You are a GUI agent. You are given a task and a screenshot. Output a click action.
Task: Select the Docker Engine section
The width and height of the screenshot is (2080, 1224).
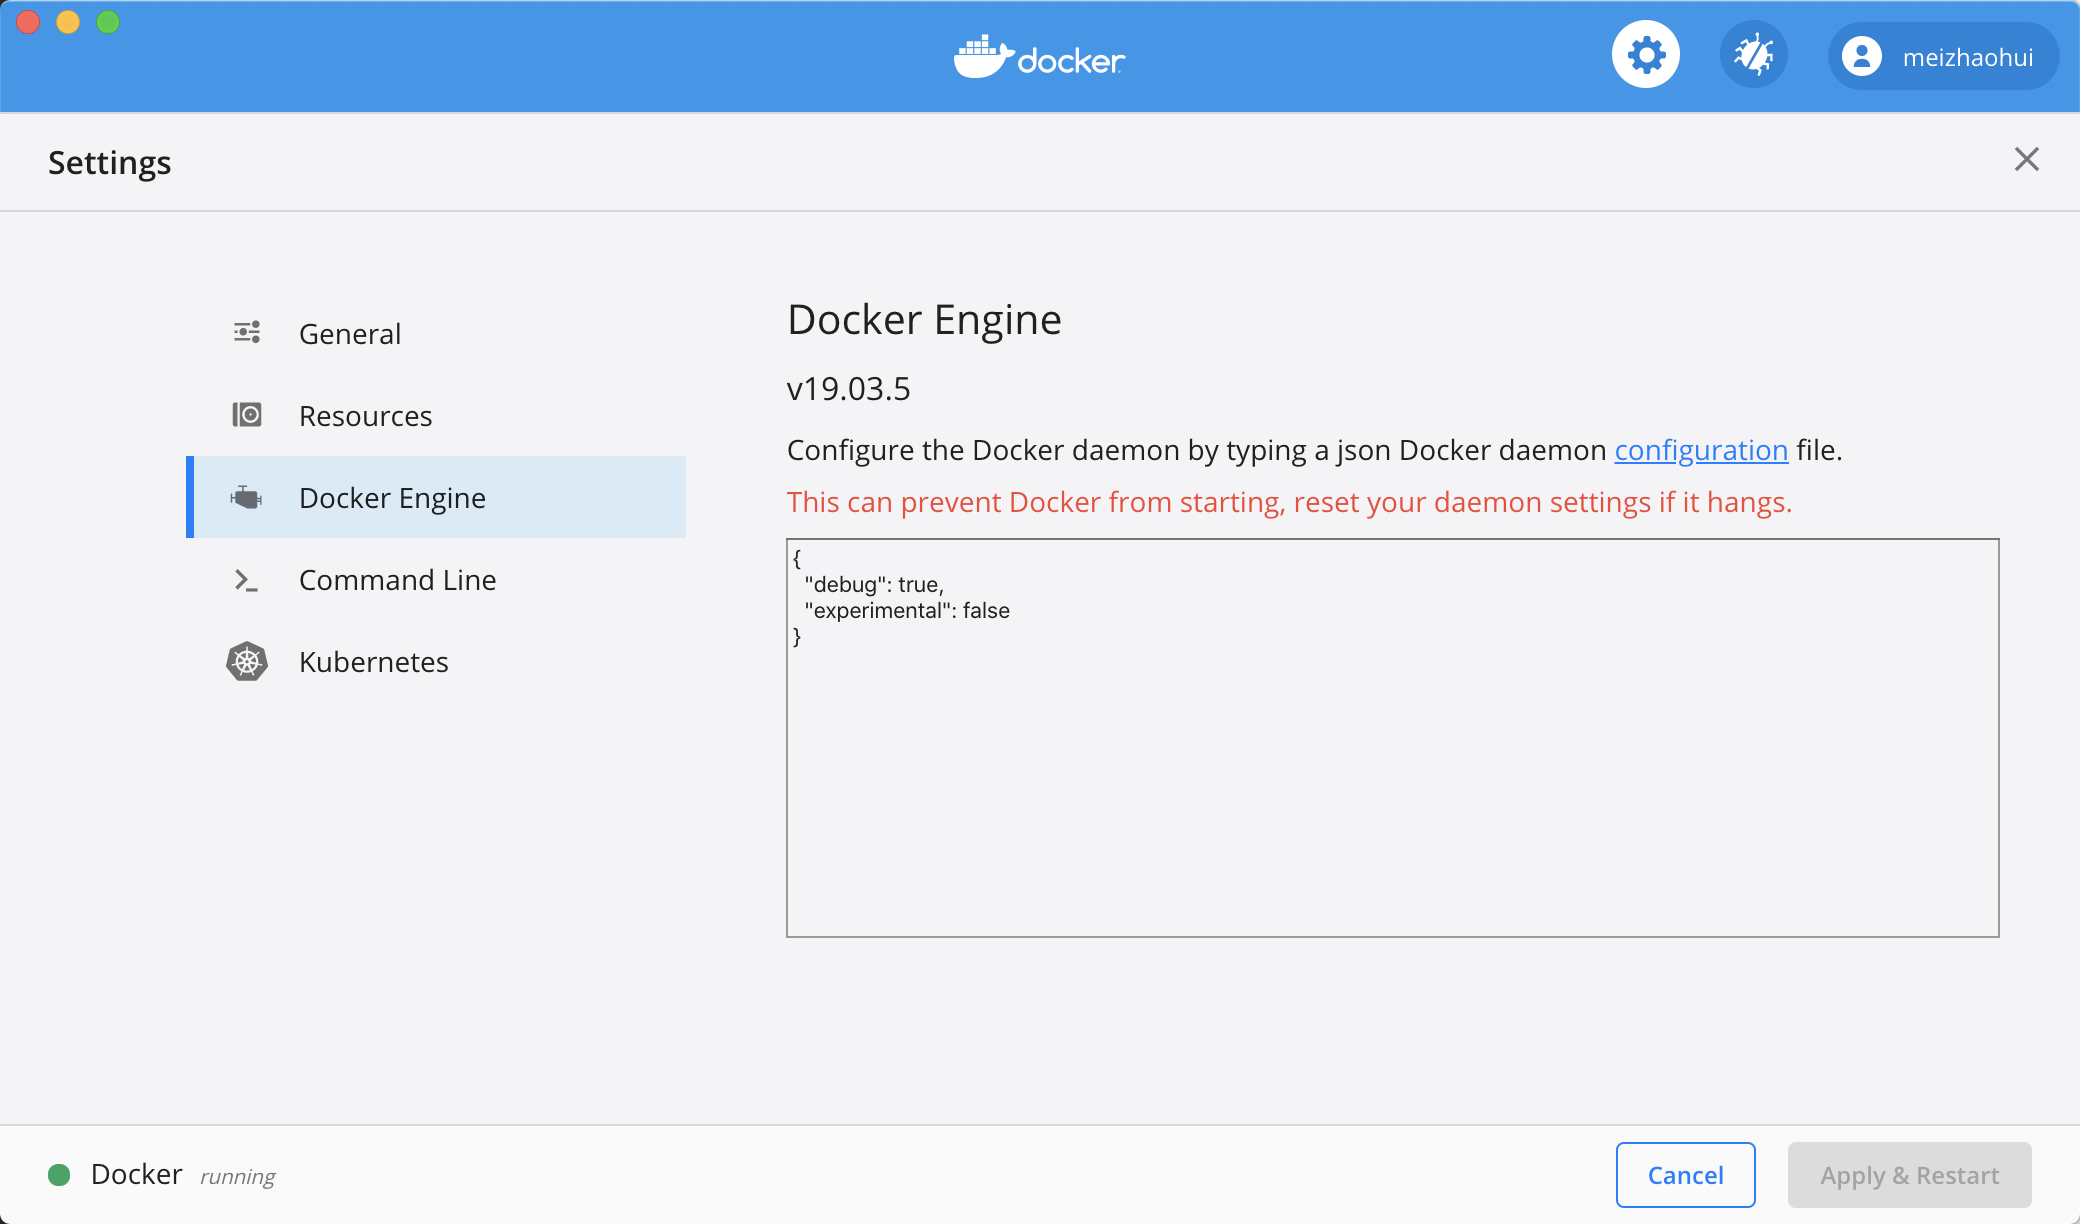point(436,497)
